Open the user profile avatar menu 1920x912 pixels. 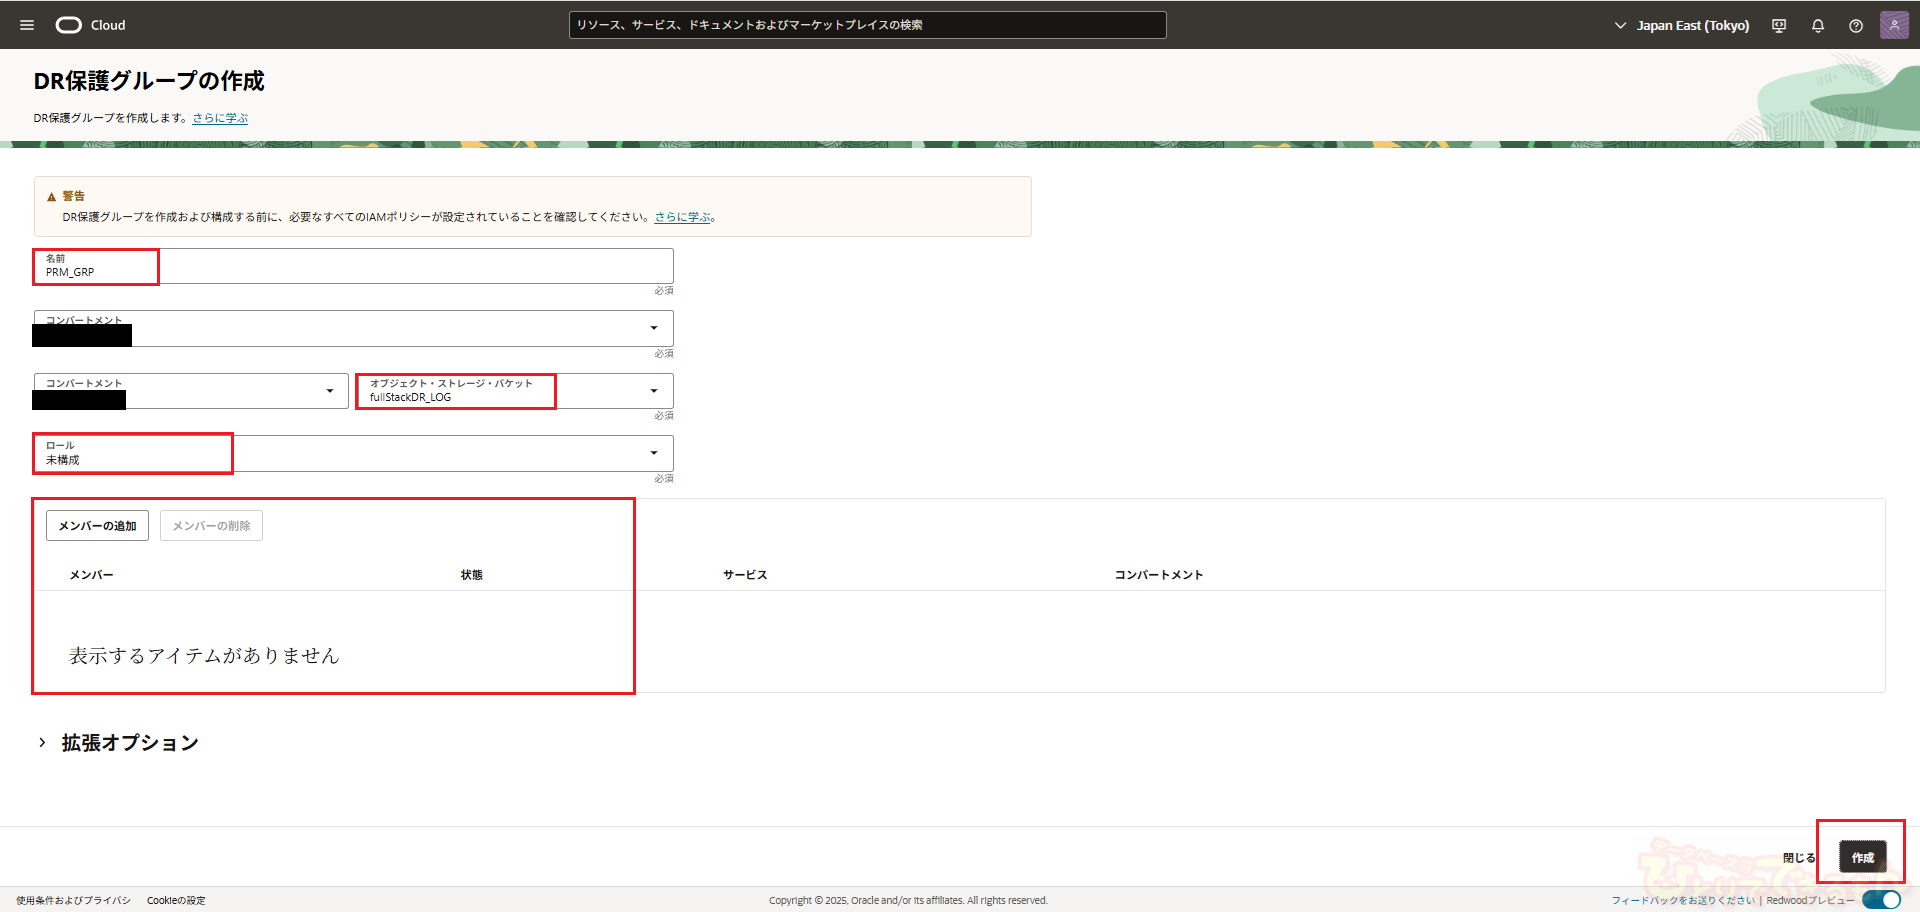pyautogui.click(x=1893, y=25)
